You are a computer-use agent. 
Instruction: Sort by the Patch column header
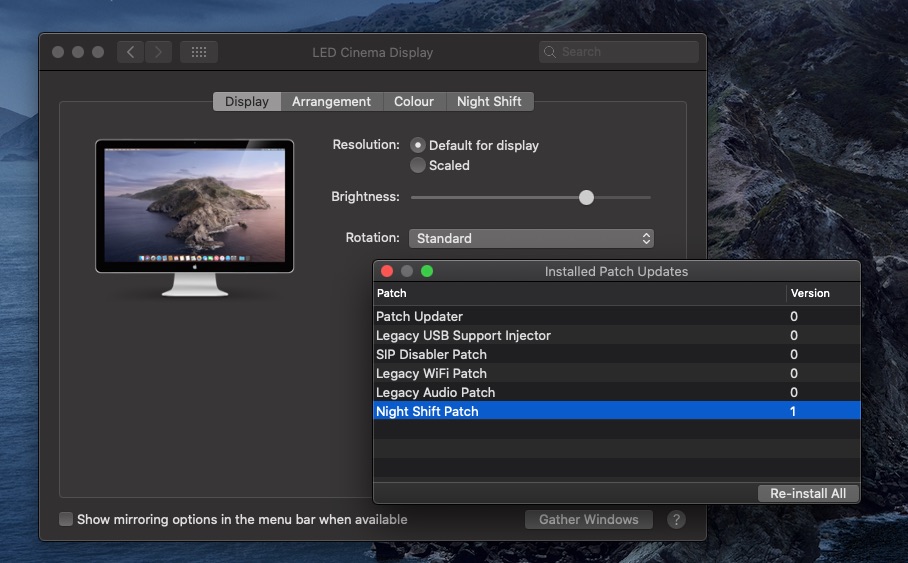579,293
